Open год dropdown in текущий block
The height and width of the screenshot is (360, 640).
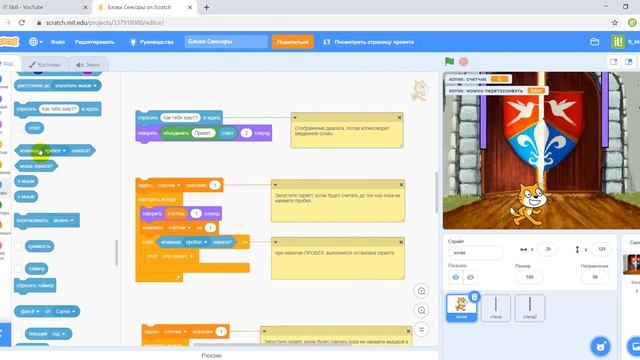click(58, 334)
